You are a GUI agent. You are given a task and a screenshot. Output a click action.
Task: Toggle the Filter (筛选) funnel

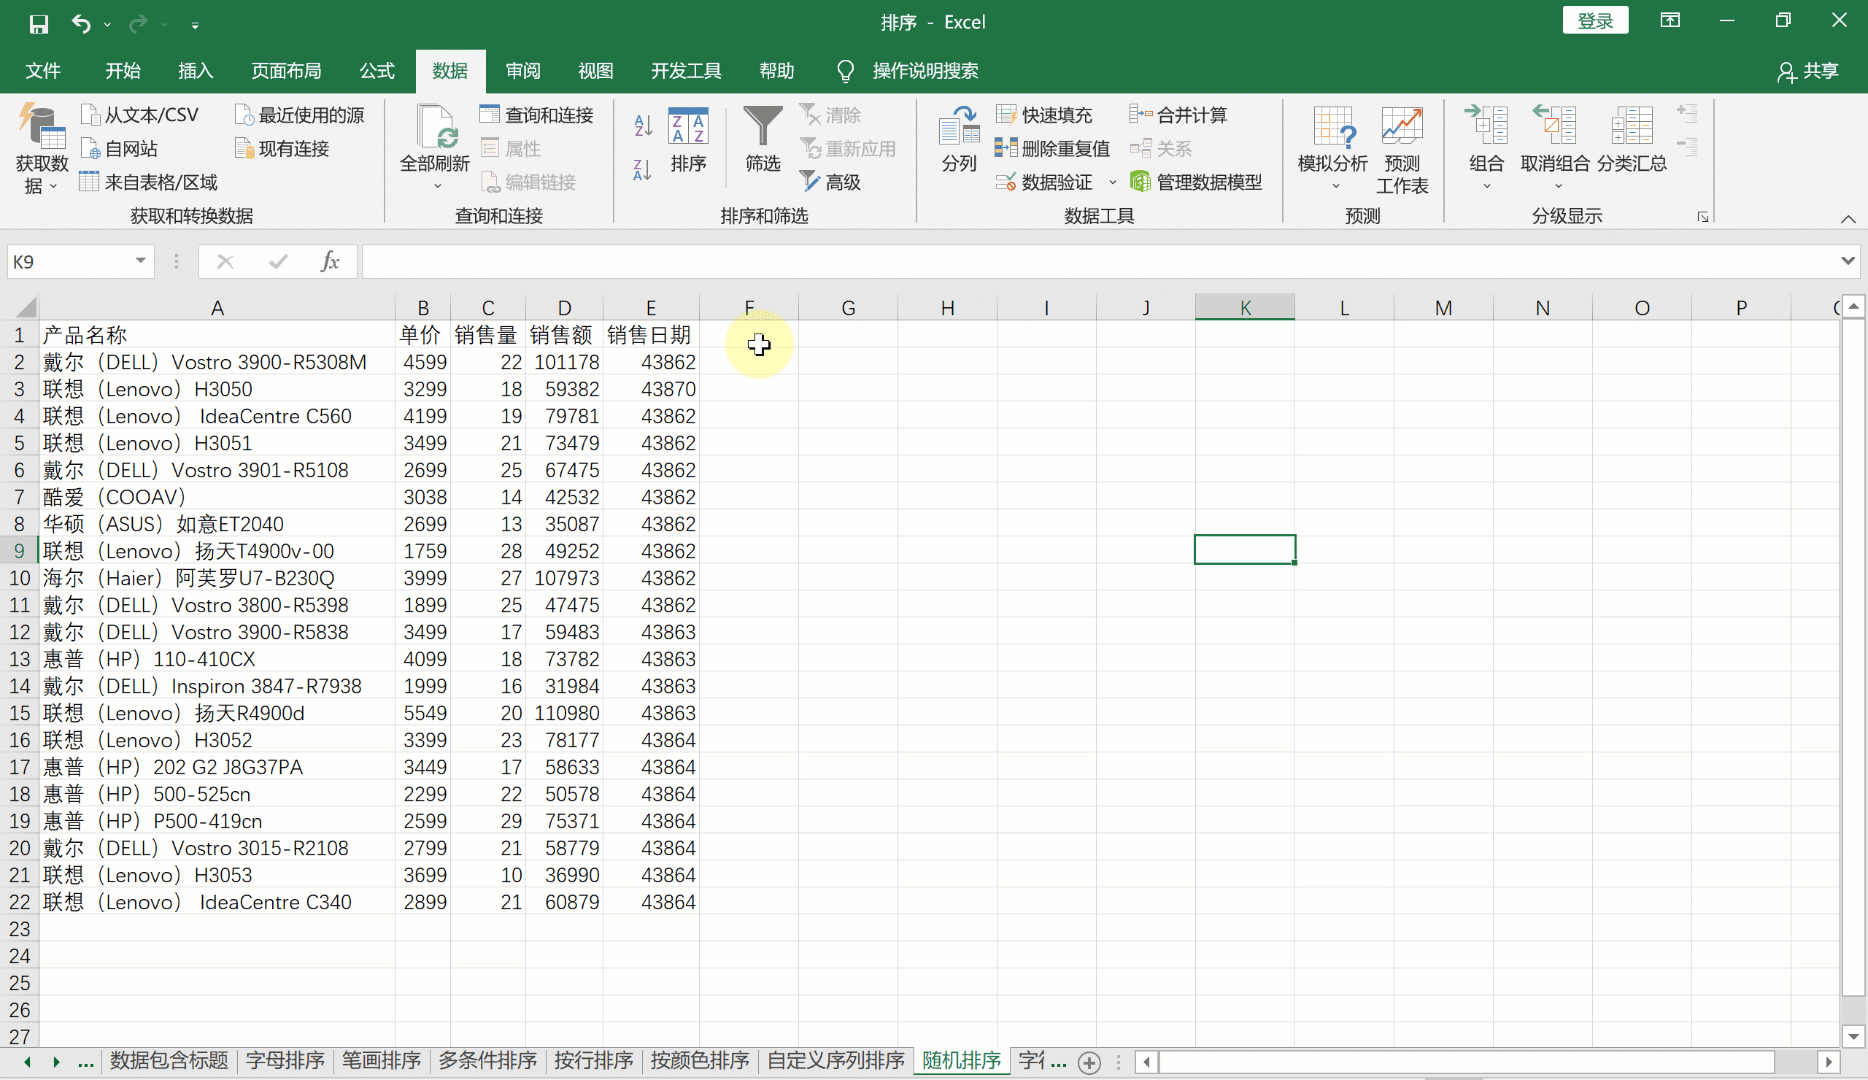click(763, 140)
